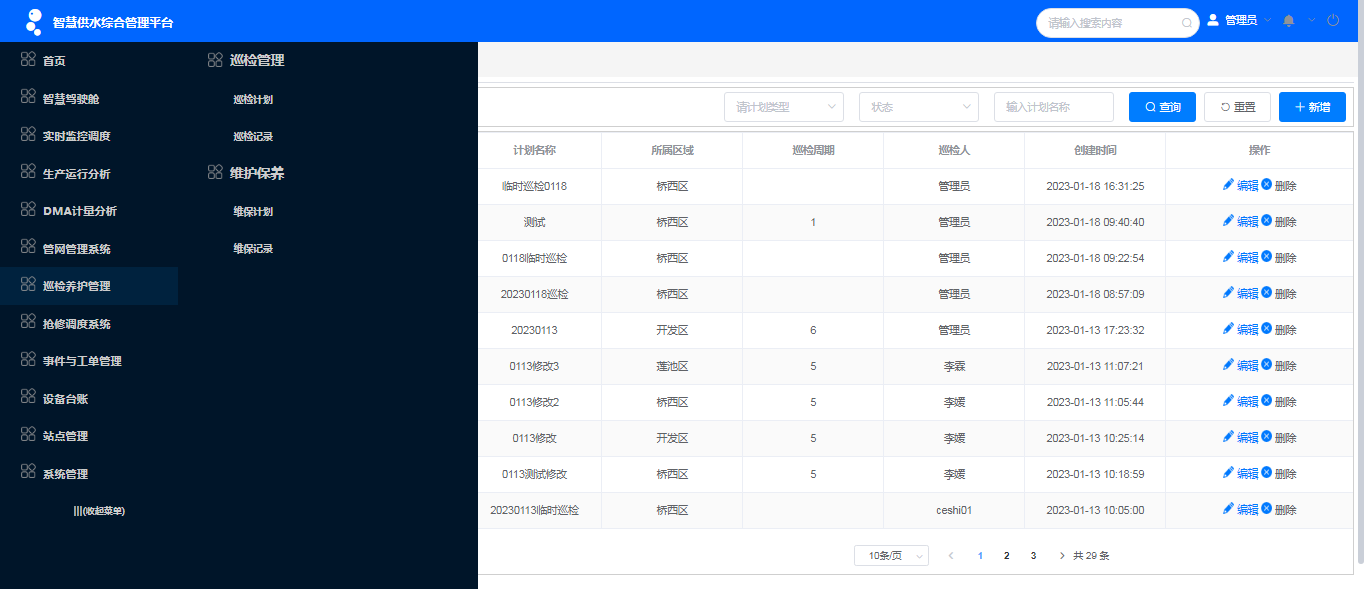The image size is (1364, 589).
Task: Click pencil edit icon for 临时巡检0118 row
Action: pos(1228,185)
